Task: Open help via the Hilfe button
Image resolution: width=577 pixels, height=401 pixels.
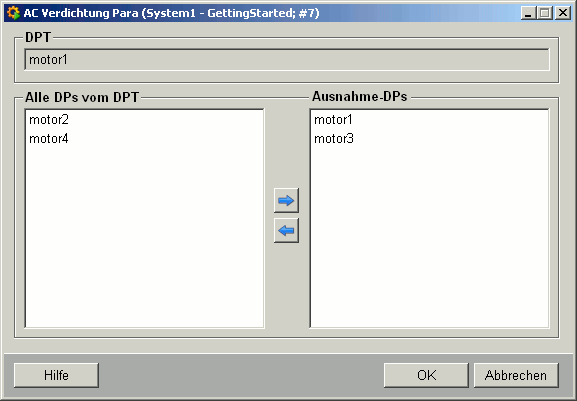Action: tap(56, 375)
